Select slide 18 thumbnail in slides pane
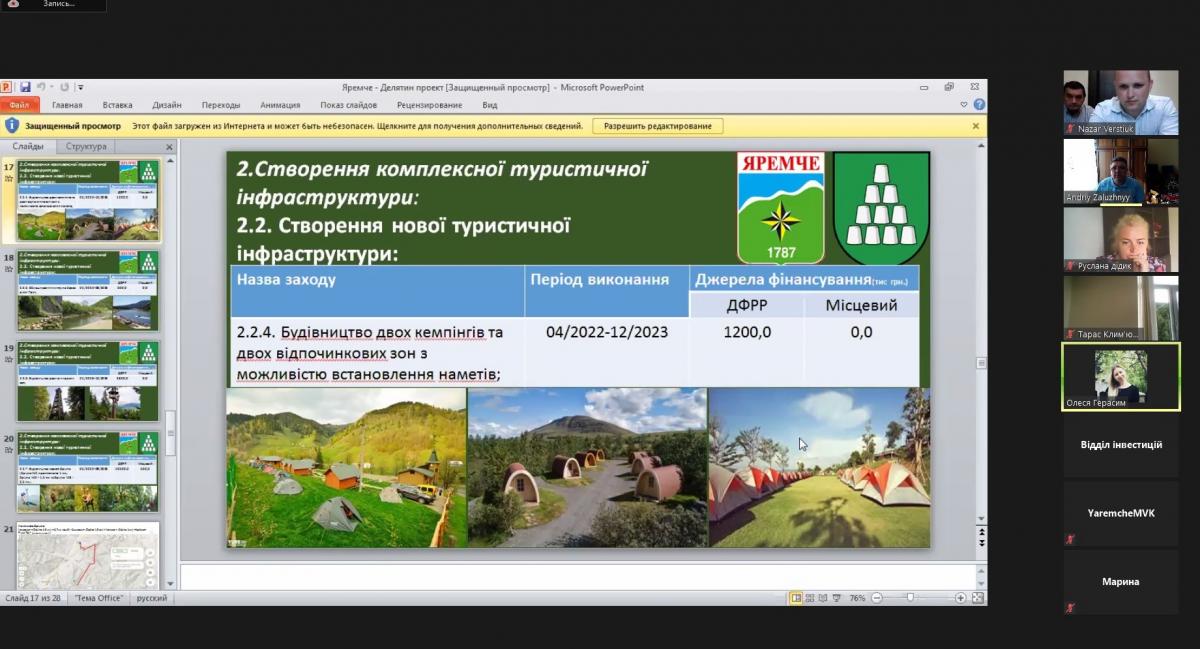Image resolution: width=1200 pixels, height=649 pixels. click(x=88, y=291)
